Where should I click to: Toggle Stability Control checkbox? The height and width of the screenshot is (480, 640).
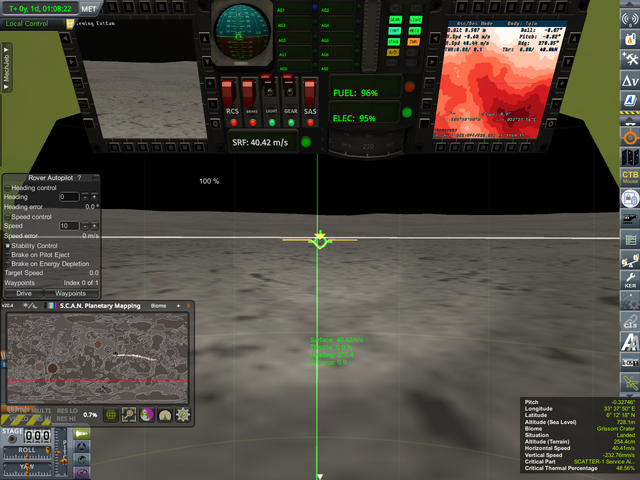(7, 246)
